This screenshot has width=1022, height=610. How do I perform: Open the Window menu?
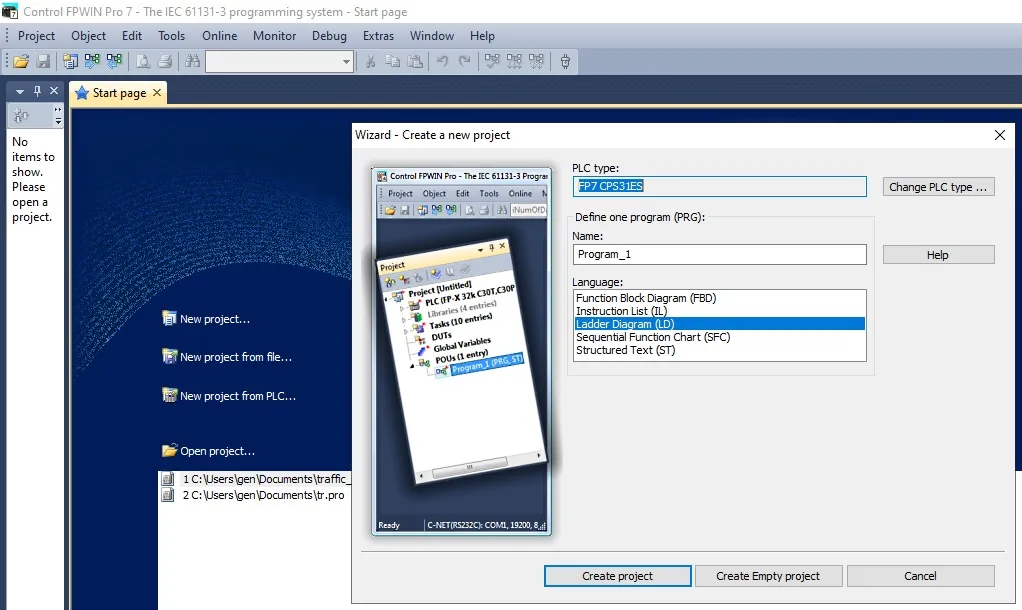[431, 36]
